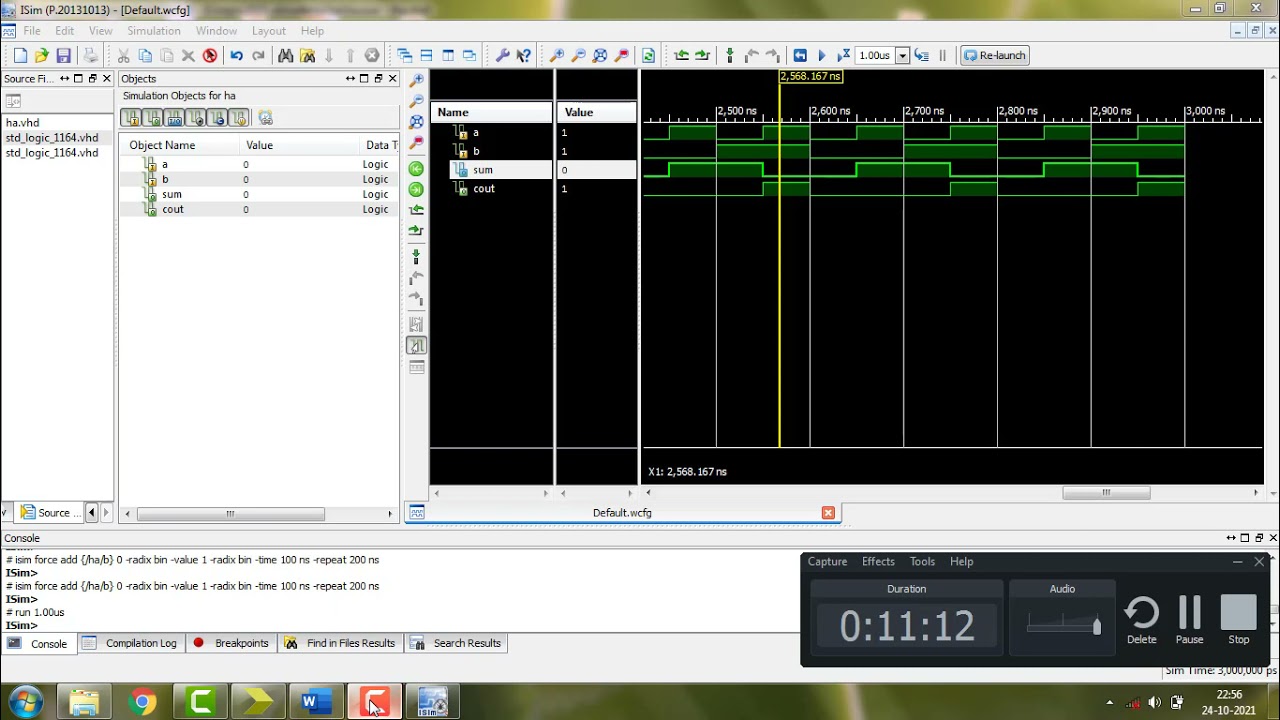Click the green refresh/reload icon
1280x720 pixels.
pyautogui.click(x=649, y=56)
